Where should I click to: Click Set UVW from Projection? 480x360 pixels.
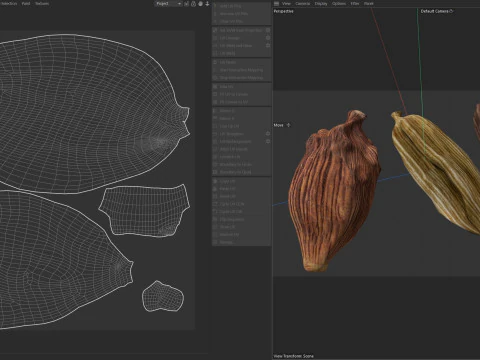tap(239, 30)
